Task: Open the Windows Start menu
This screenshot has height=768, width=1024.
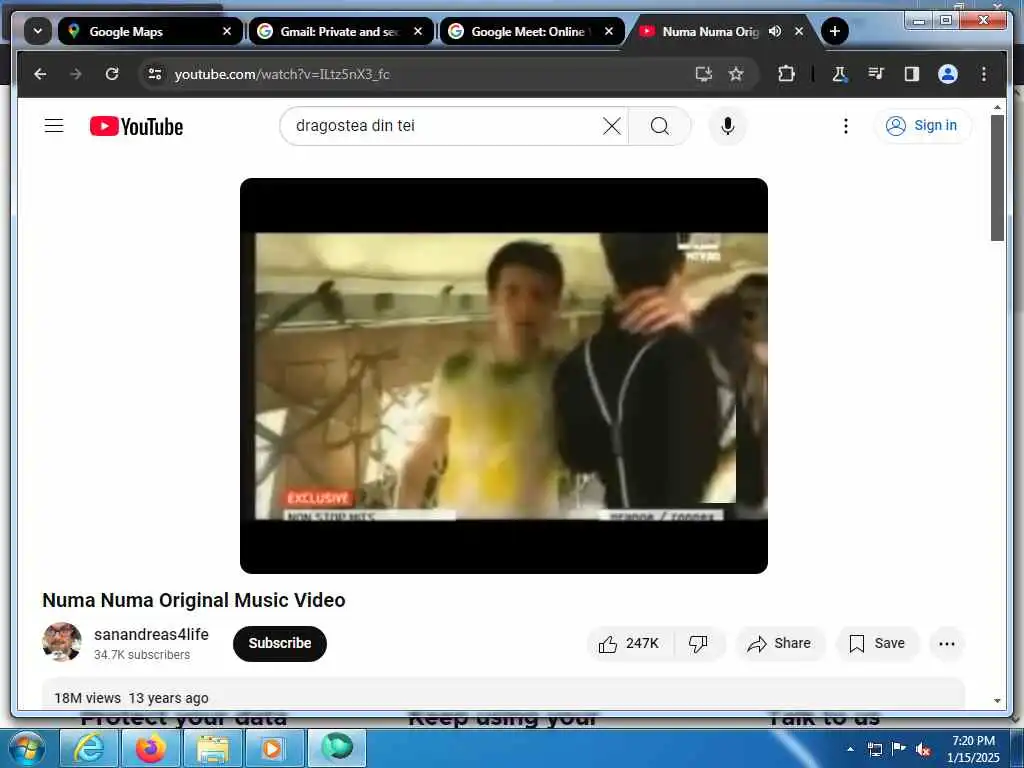Action: point(25,748)
